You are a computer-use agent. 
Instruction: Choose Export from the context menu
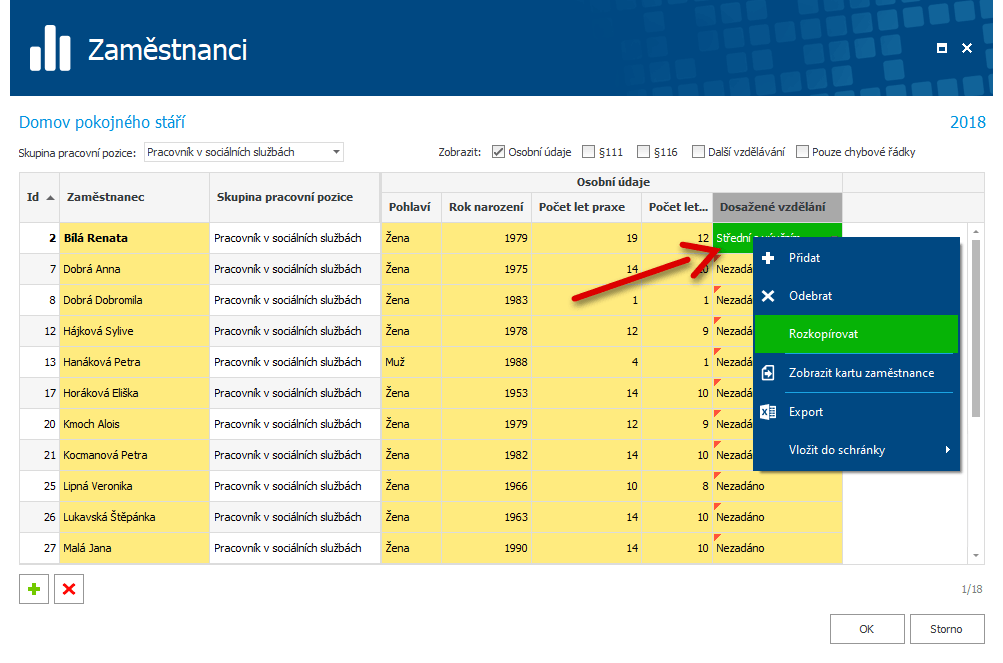click(x=857, y=412)
